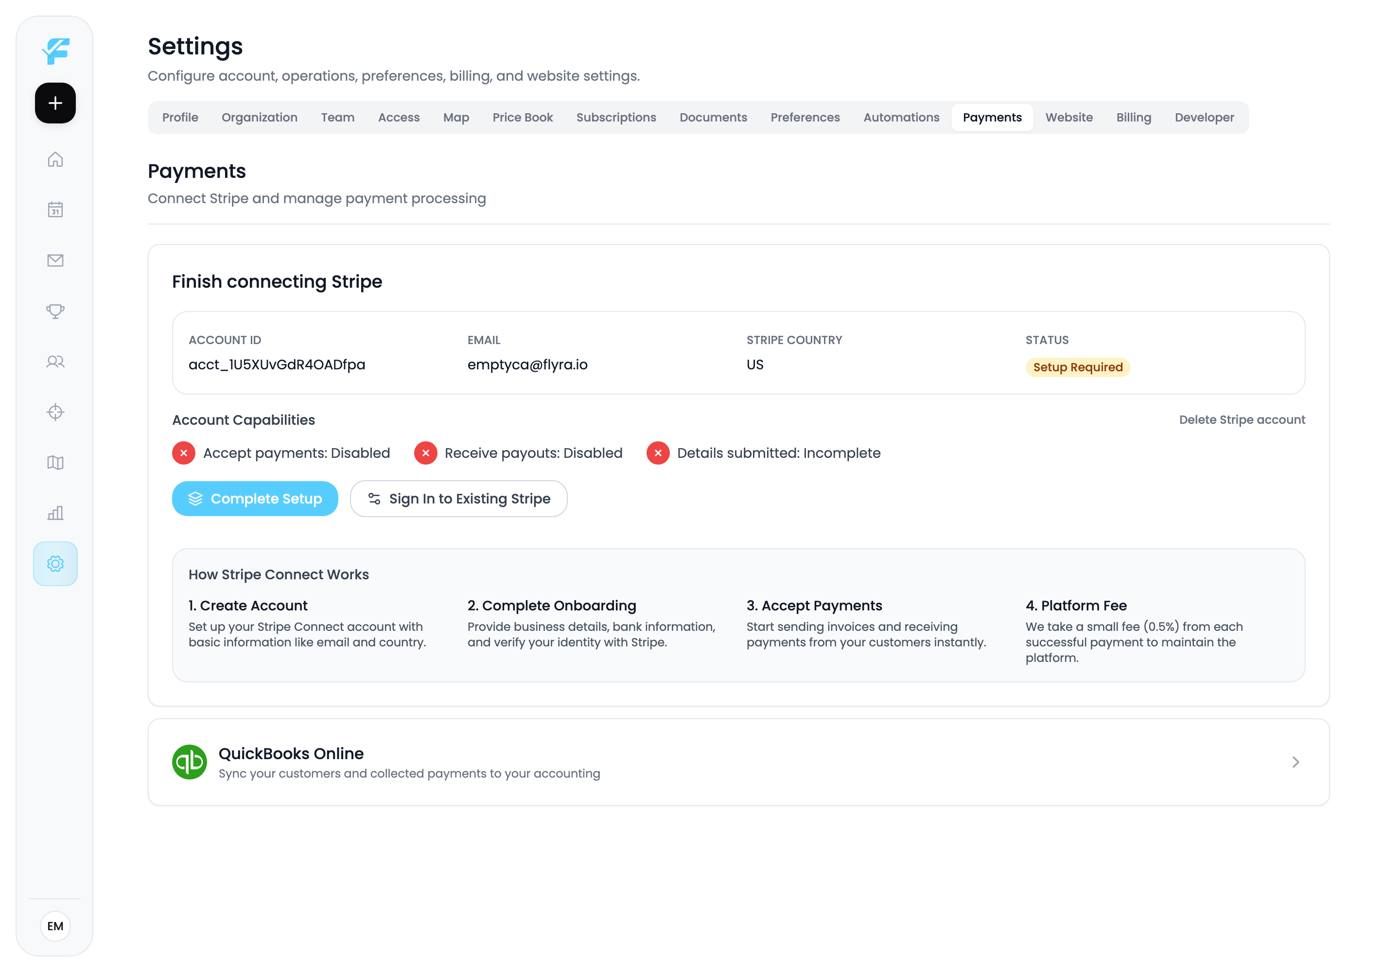Click the Delete Stripe account link
The image size is (1400, 972).
(x=1242, y=420)
